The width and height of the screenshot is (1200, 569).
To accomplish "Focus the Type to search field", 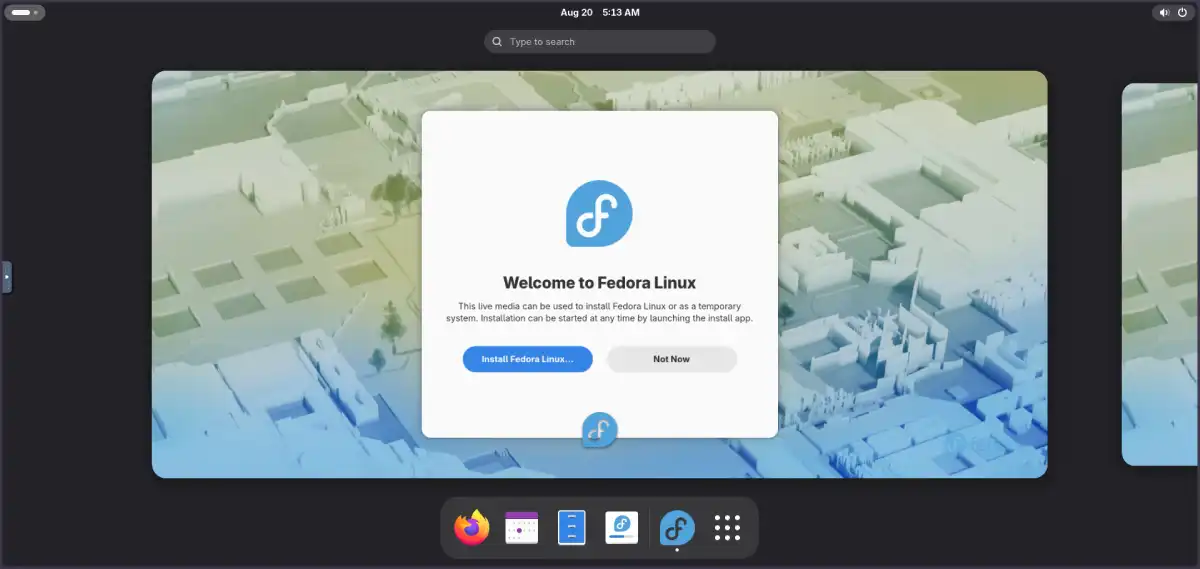I will pos(600,42).
